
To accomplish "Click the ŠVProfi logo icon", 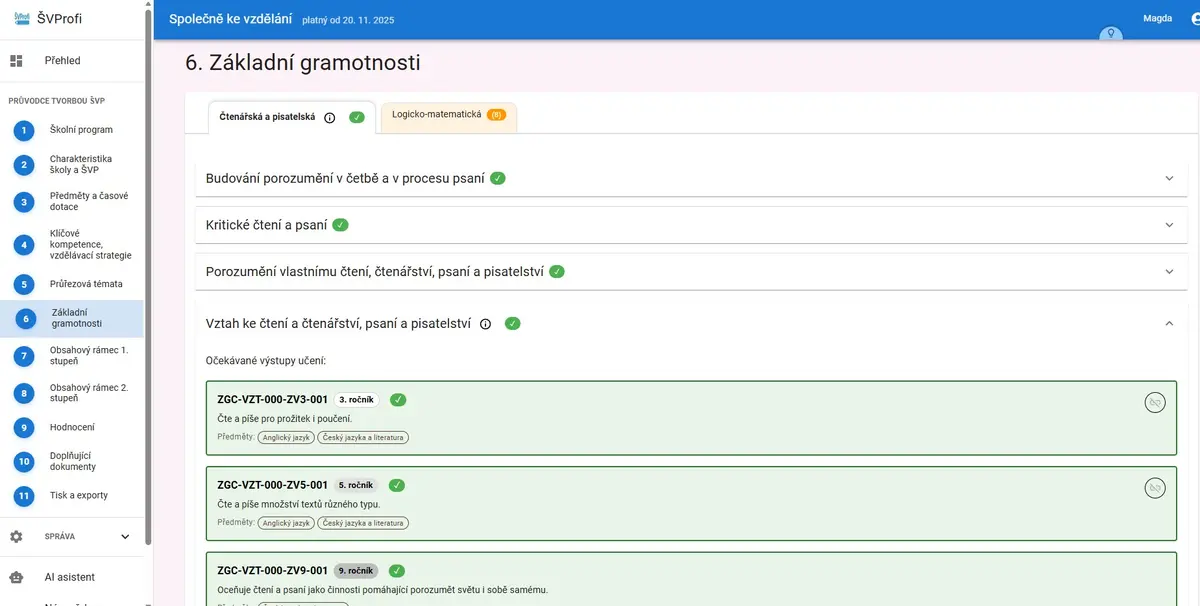I will tap(22, 18).
